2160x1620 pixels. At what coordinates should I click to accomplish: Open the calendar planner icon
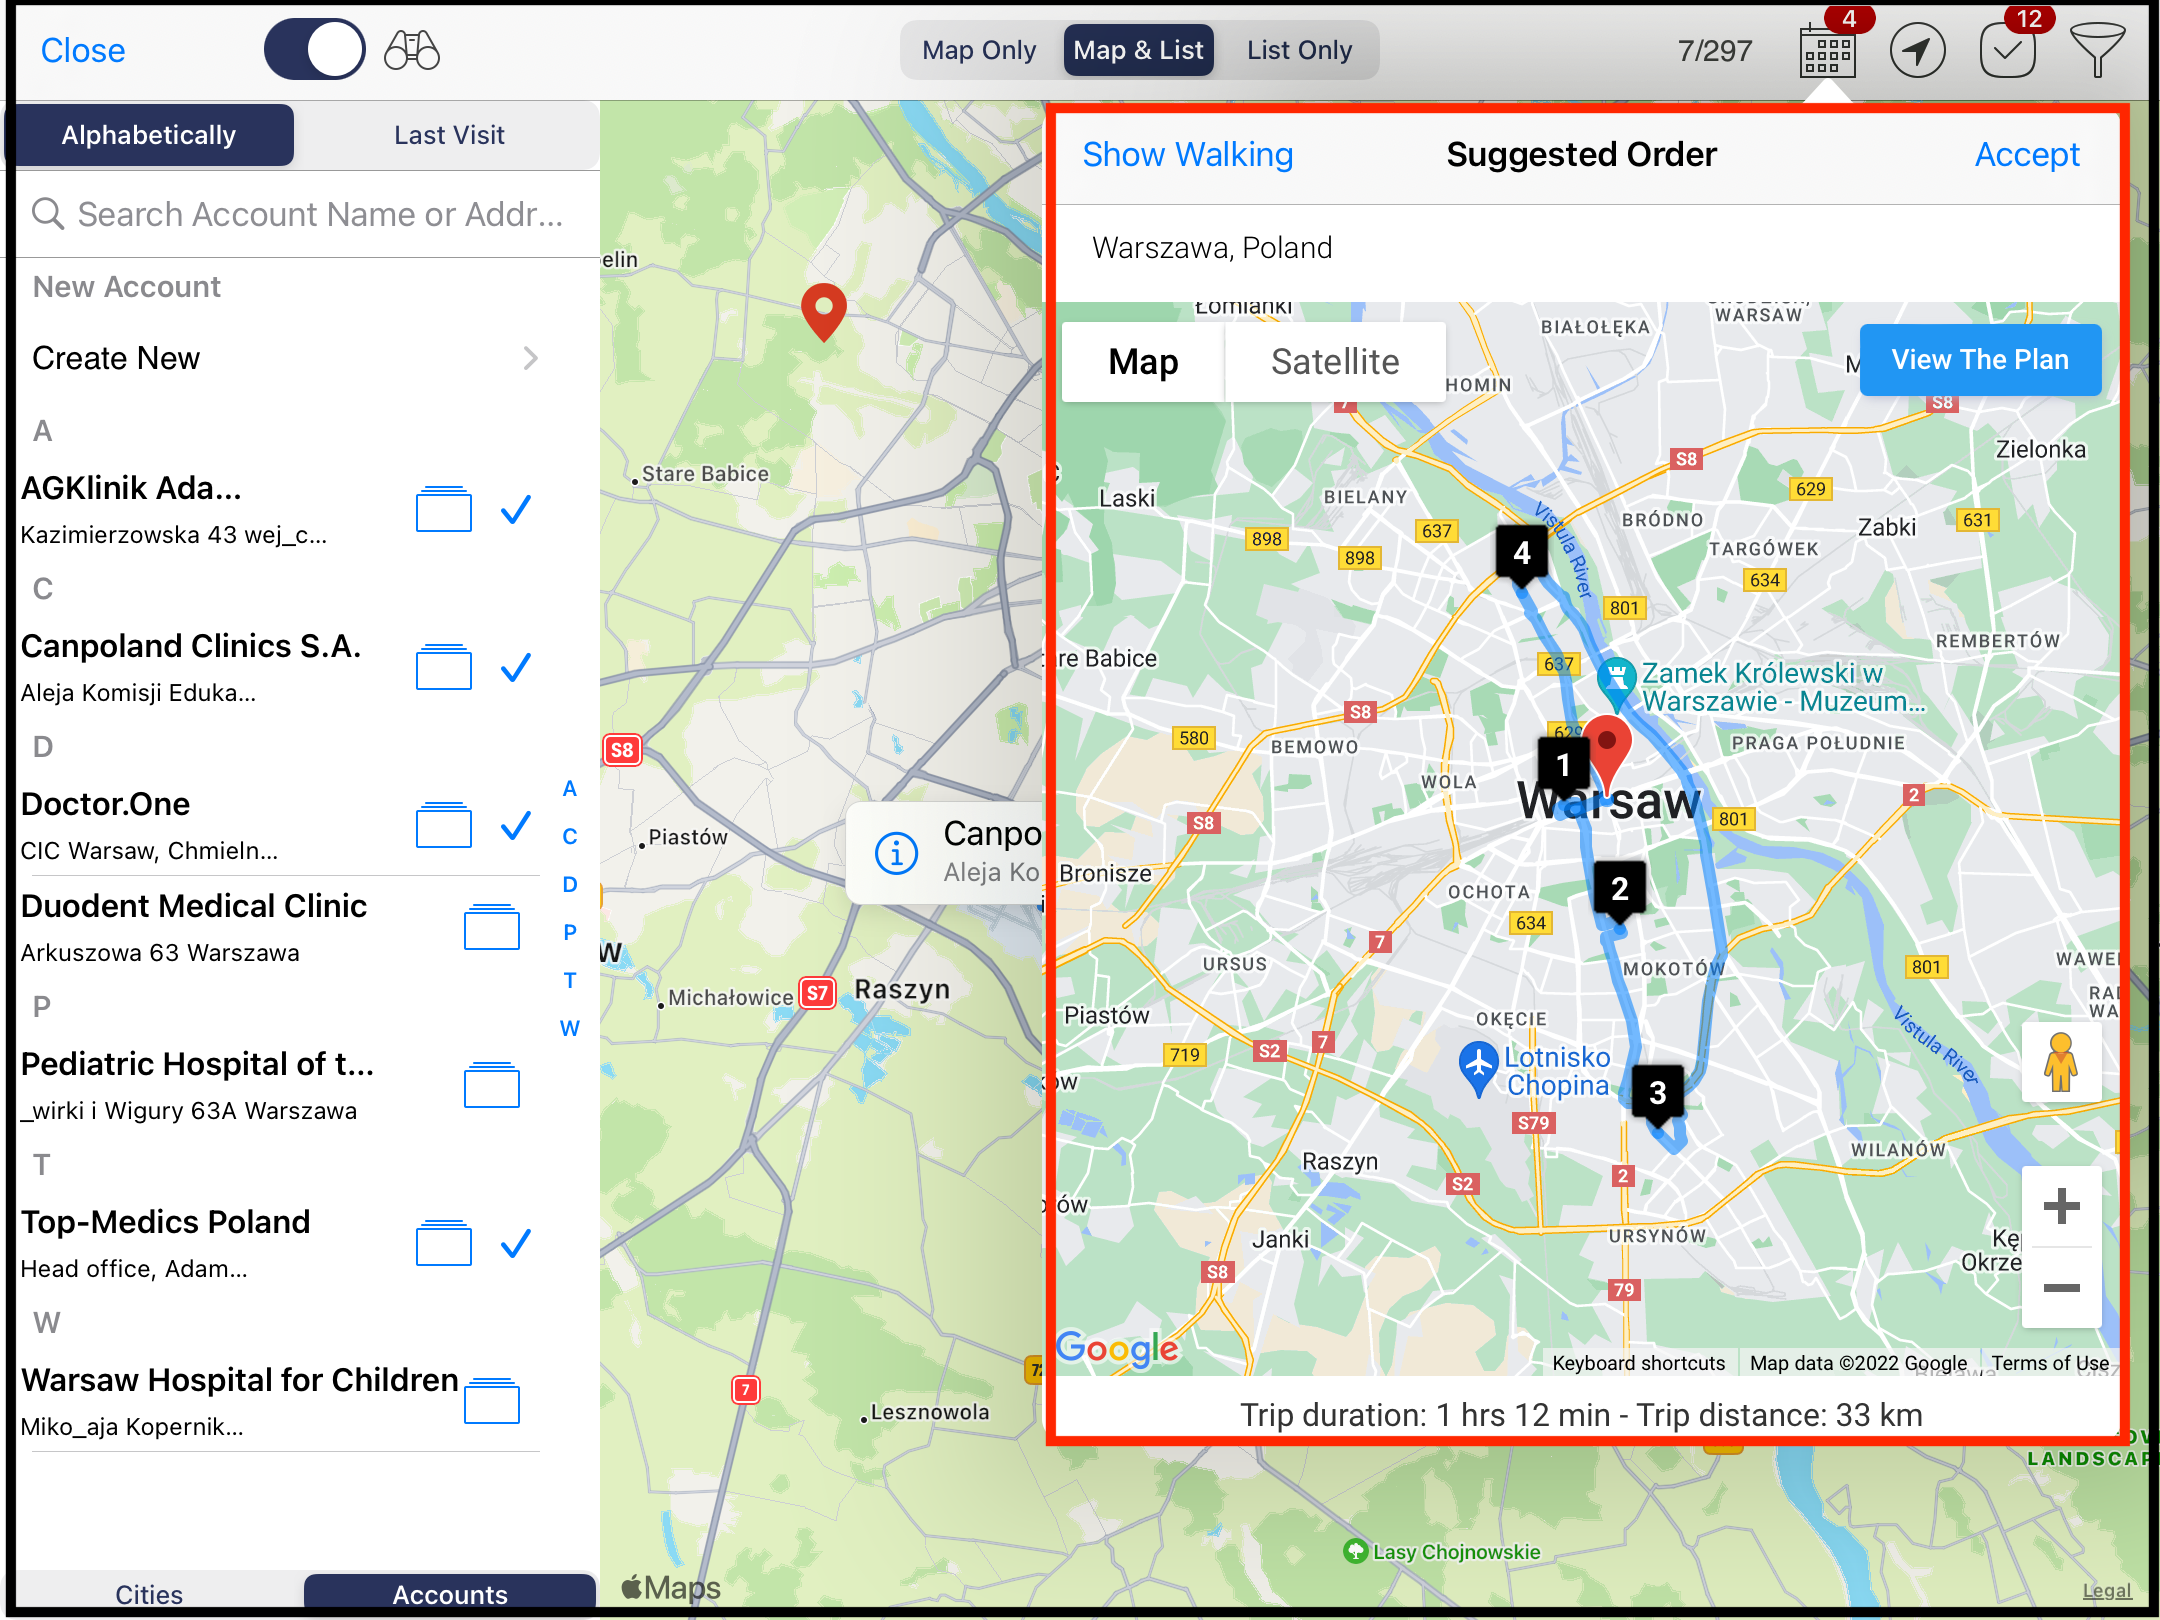click(1827, 51)
